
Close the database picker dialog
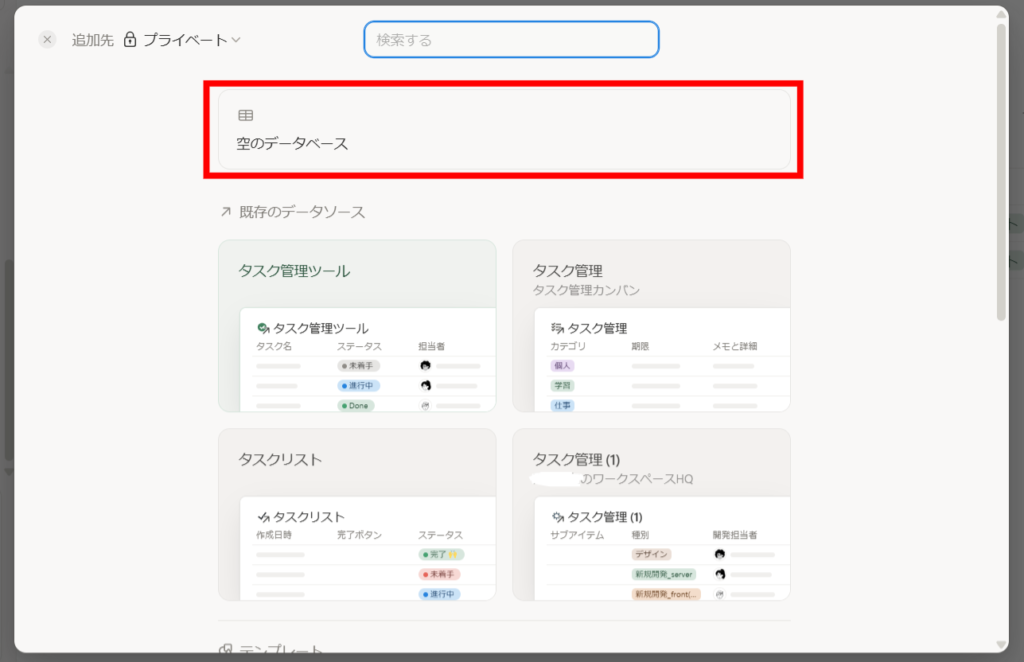[x=47, y=40]
